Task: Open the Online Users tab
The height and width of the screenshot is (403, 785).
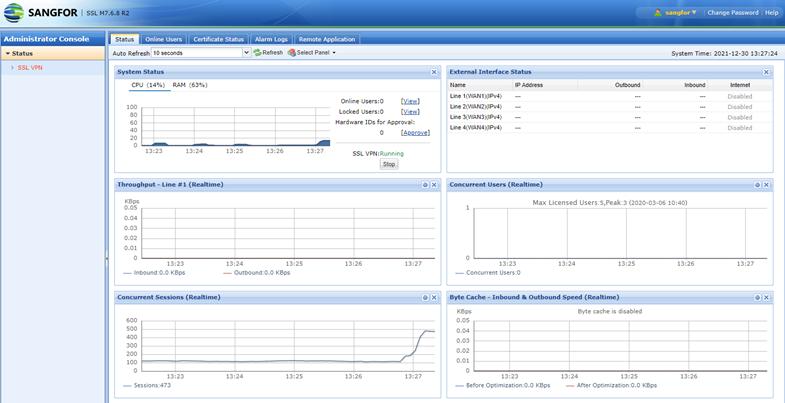Action: point(164,39)
